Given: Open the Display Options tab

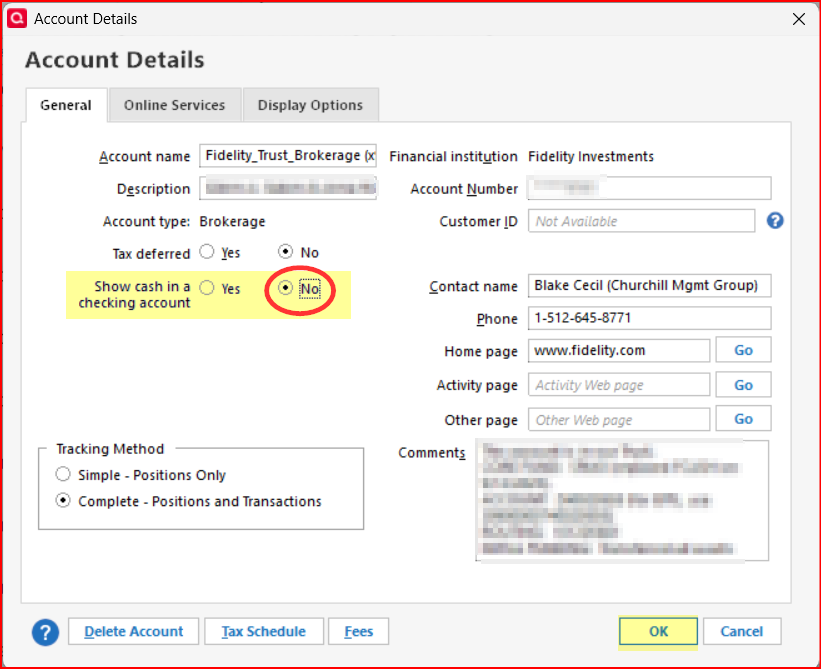Looking at the screenshot, I should click(310, 105).
